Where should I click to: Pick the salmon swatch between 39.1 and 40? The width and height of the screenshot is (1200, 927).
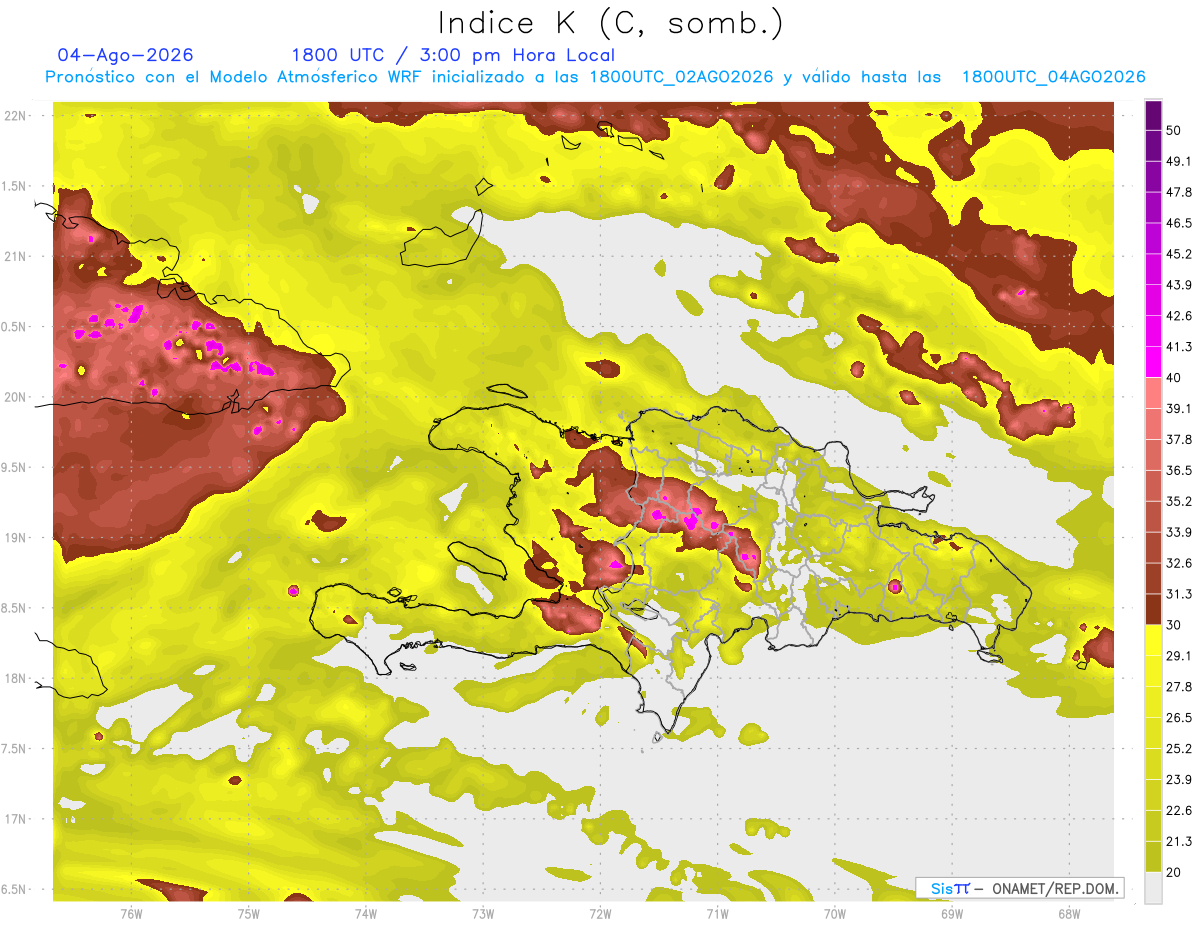(x=1153, y=393)
